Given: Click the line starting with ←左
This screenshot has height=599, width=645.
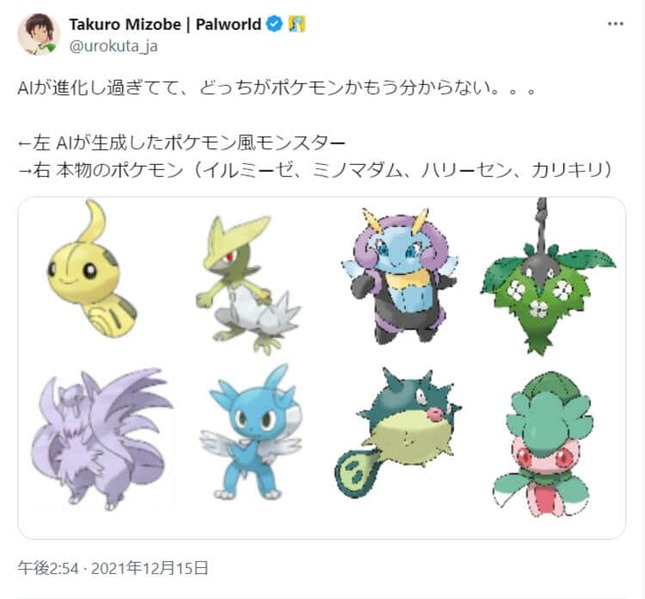Looking at the screenshot, I should coord(181,143).
